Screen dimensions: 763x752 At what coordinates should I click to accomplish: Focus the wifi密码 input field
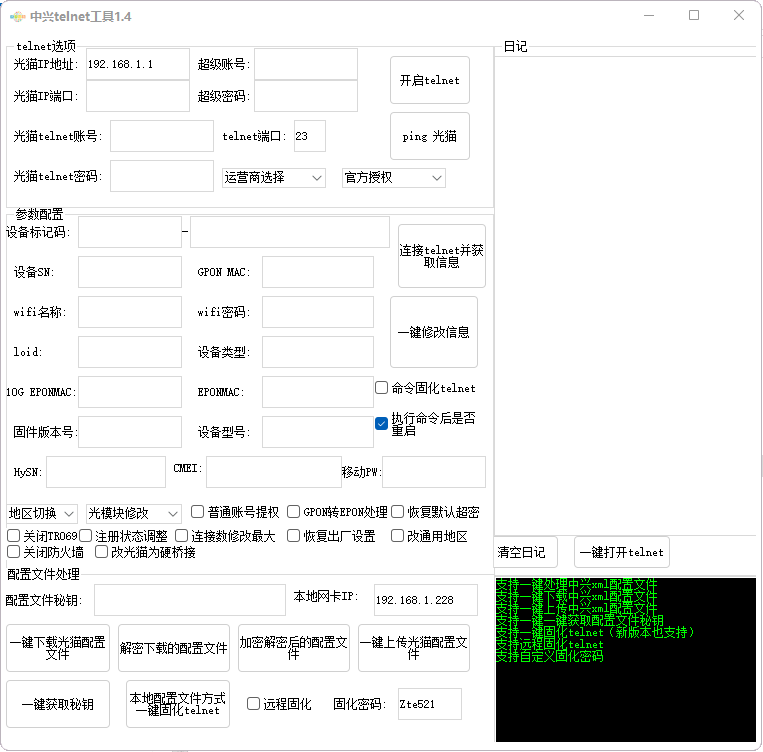(x=318, y=312)
